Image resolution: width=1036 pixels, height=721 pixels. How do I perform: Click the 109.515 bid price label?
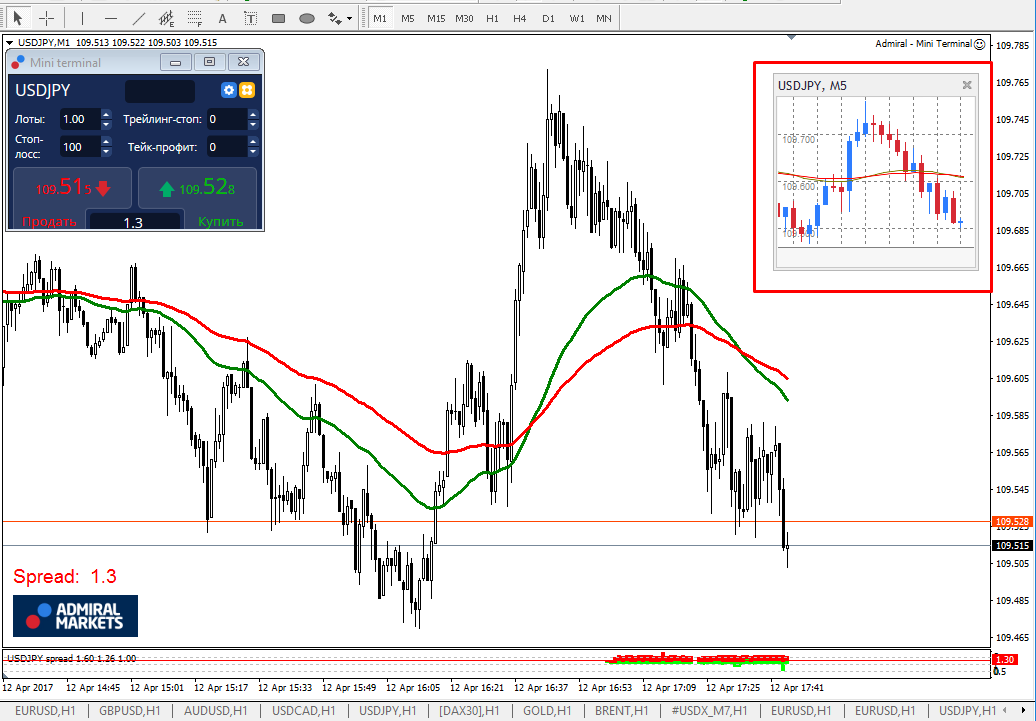click(x=1012, y=545)
